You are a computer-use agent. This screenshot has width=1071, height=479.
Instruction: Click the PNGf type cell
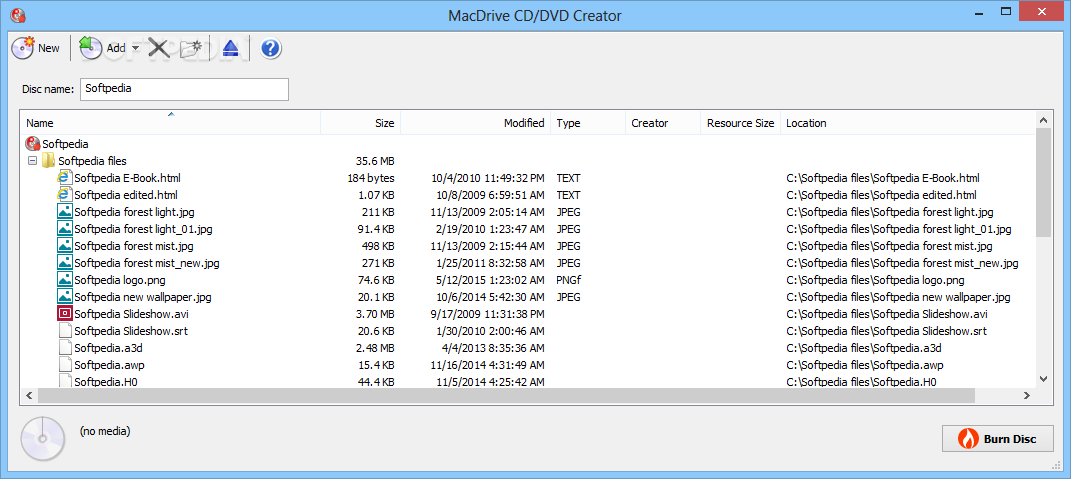568,280
